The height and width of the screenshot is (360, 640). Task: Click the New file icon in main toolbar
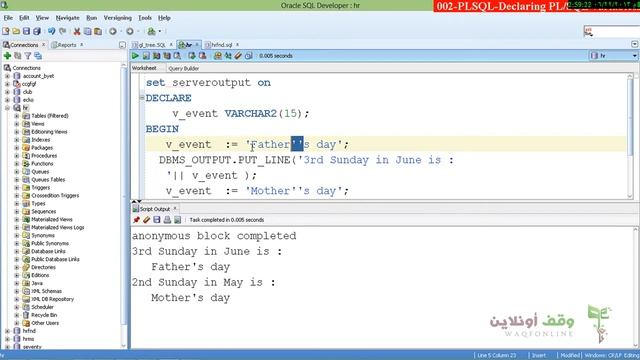pos(6,31)
